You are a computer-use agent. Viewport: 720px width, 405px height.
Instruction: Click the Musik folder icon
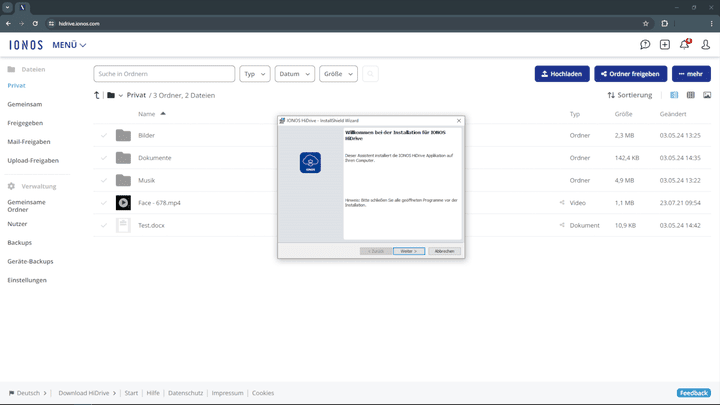point(123,180)
